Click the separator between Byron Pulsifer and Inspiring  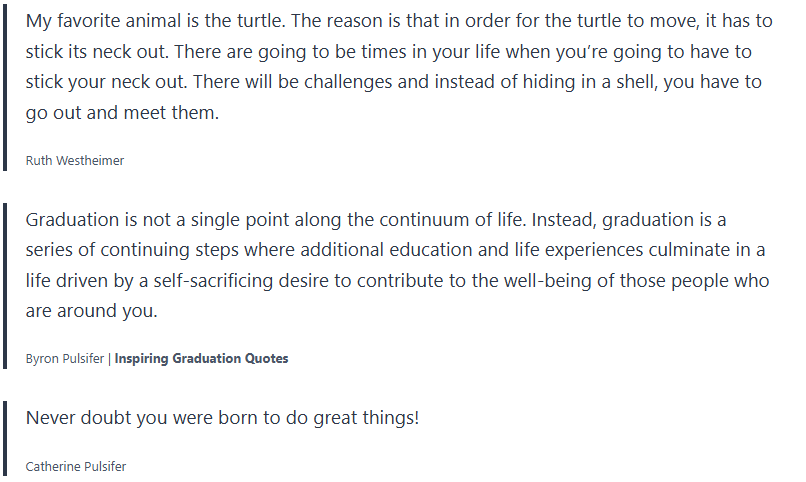109,359
